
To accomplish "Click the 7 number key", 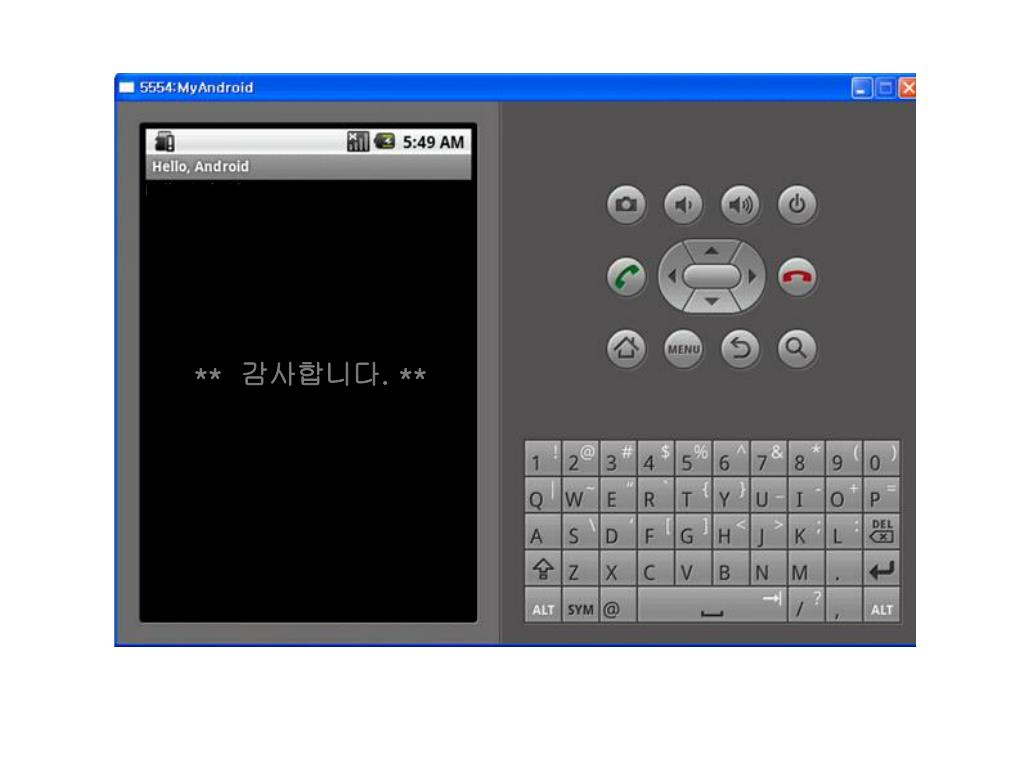I will (x=769, y=458).
